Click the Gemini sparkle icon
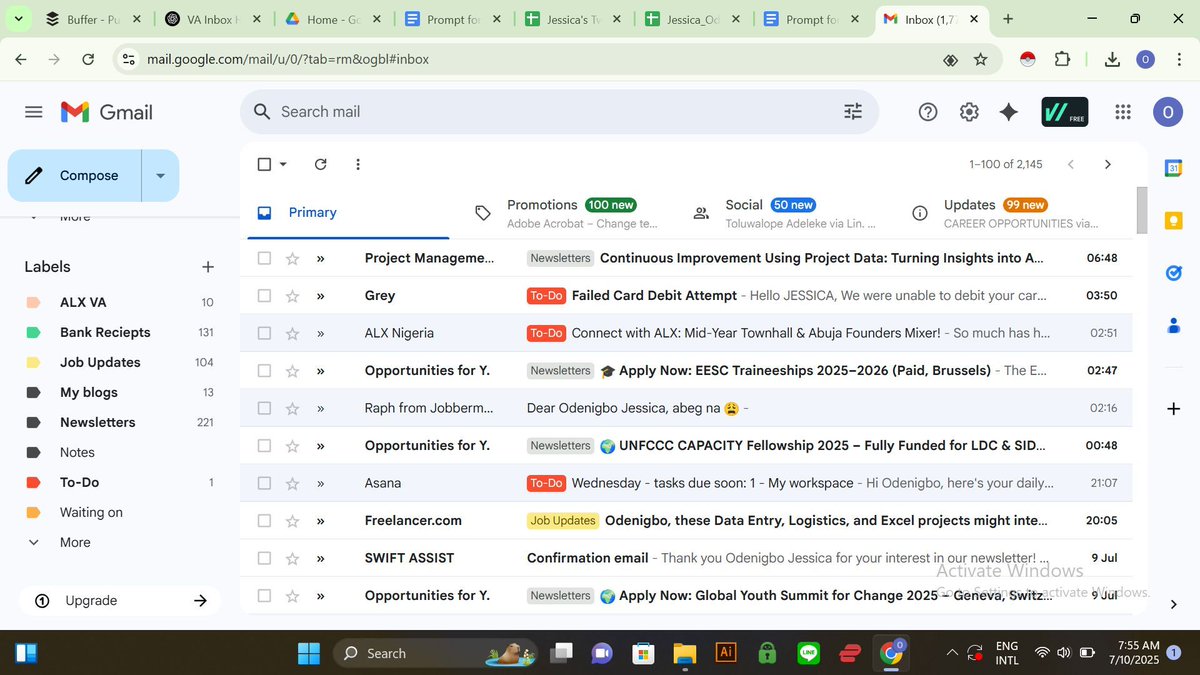Viewport: 1200px width, 675px height. click(1008, 111)
